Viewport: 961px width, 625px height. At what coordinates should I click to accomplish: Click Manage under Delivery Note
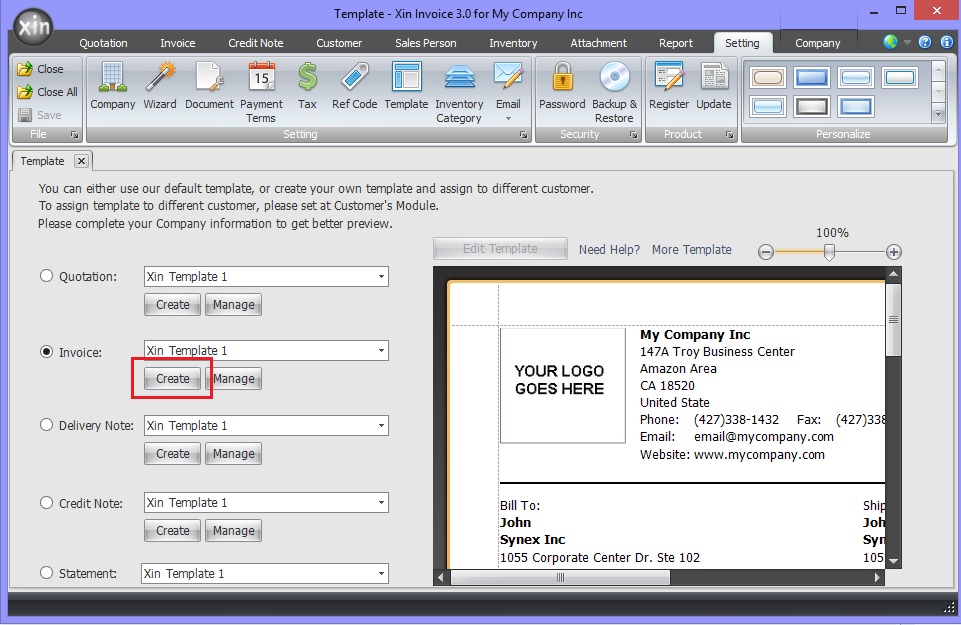[x=234, y=453]
